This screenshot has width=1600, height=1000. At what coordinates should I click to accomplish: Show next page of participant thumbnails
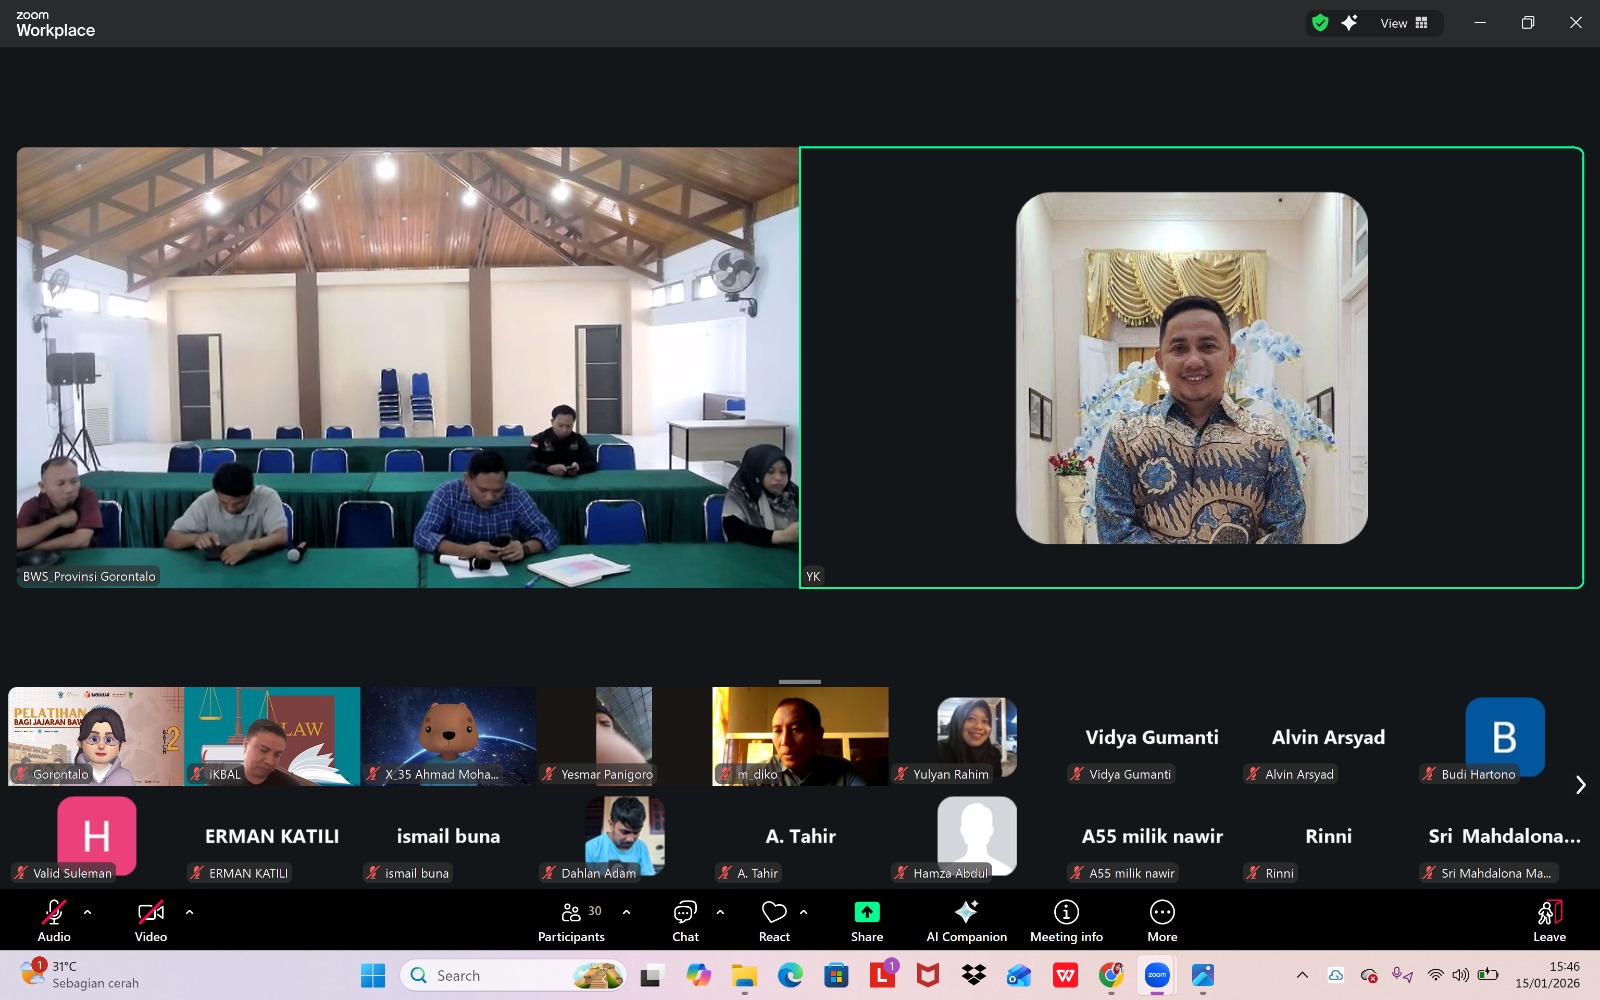click(1580, 785)
